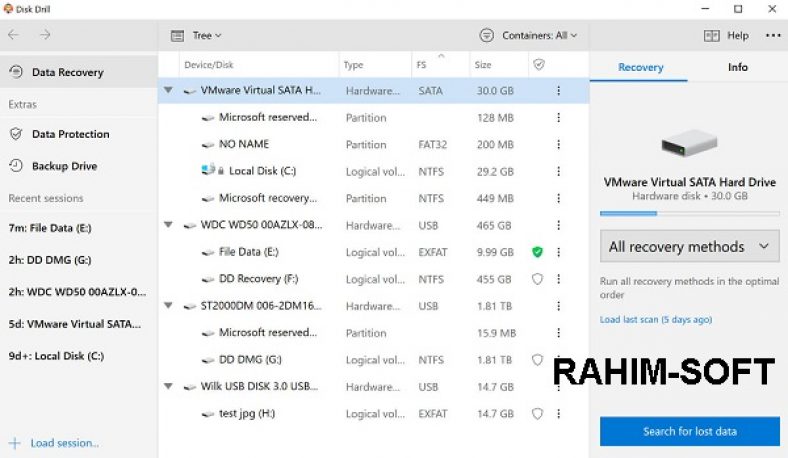Open recent session 2h: DD DMG (G:)
The width and height of the screenshot is (788, 458).
[50, 260]
